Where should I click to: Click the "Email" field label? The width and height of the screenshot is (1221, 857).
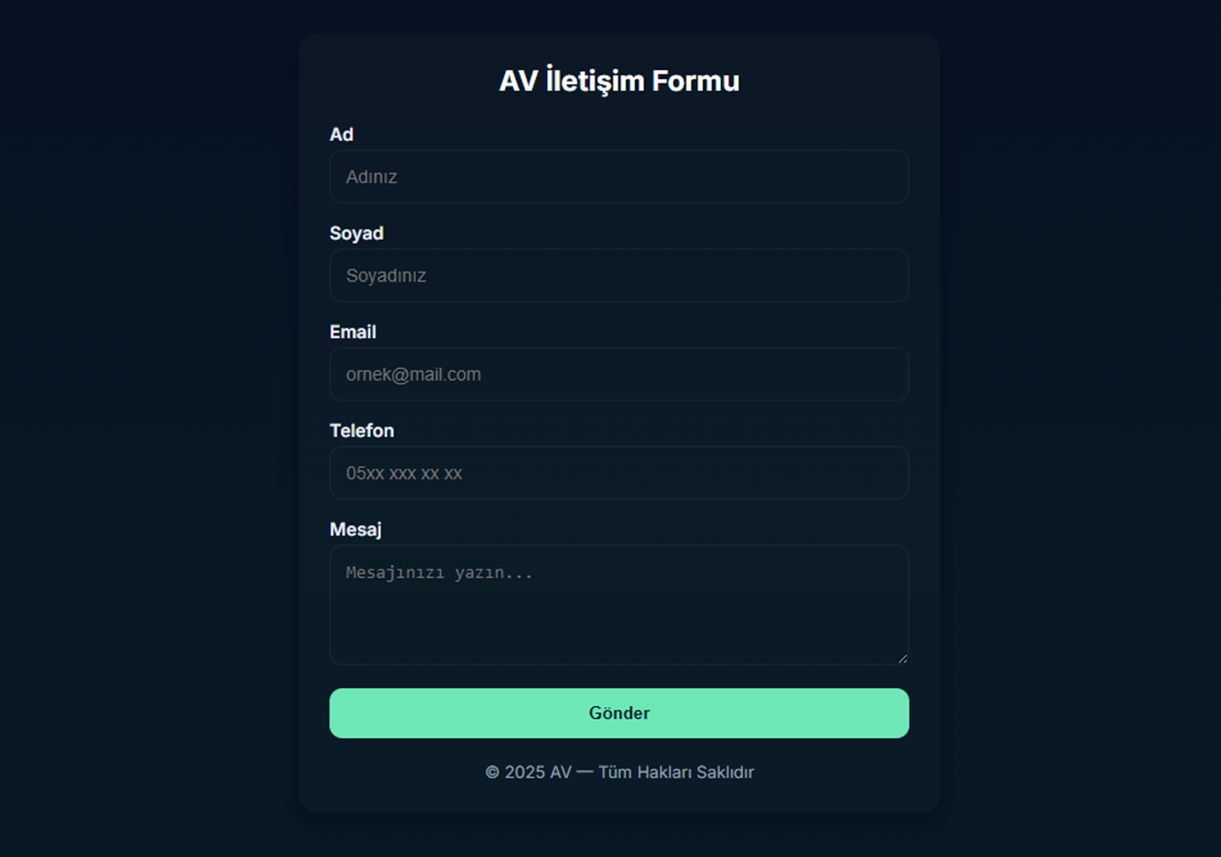(353, 332)
